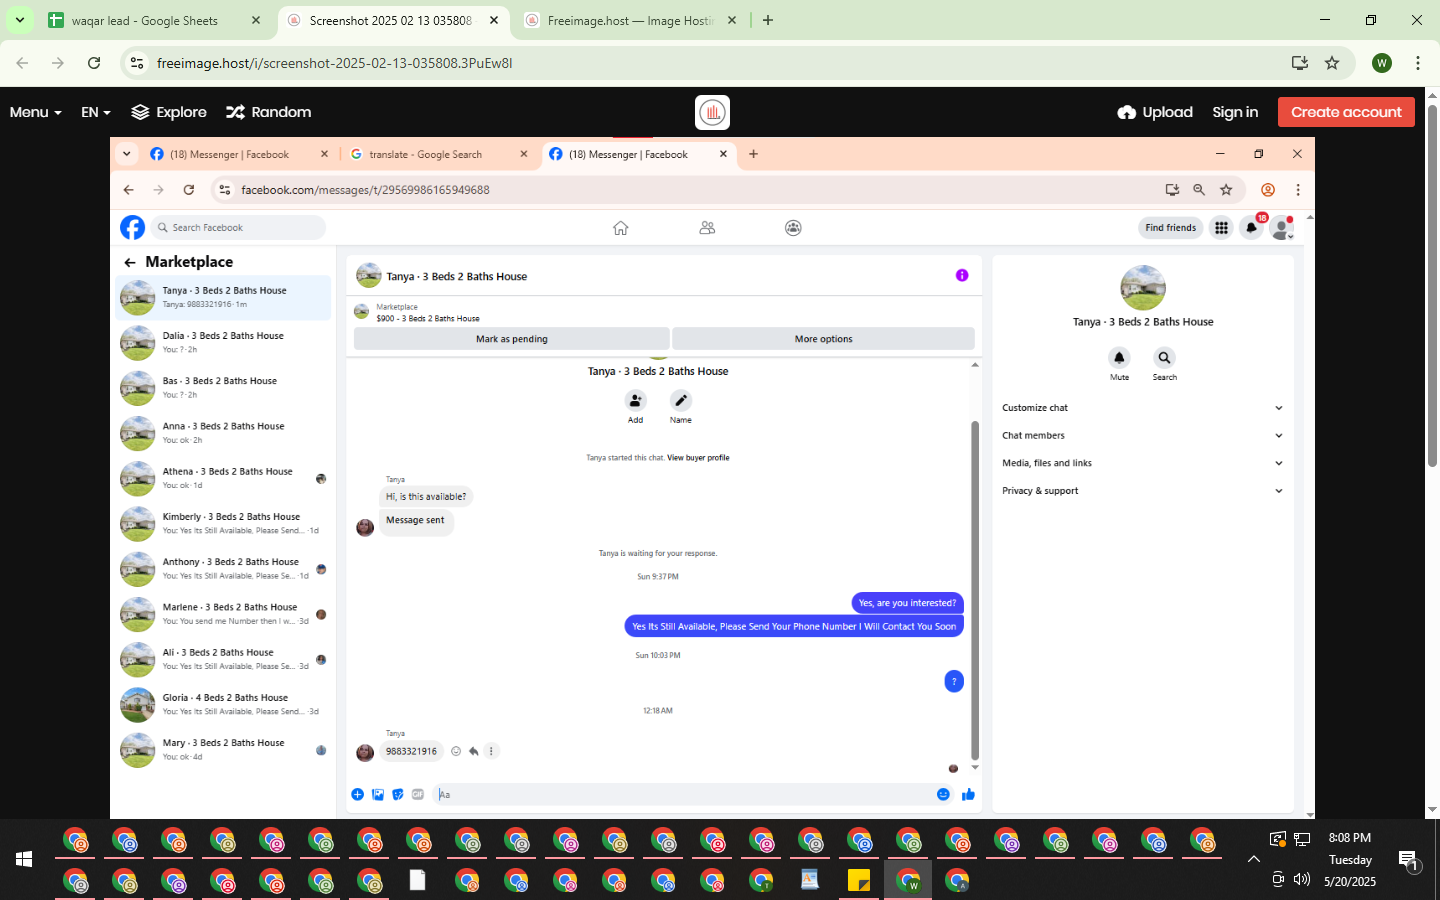Click Sign in link
Viewport: 1440px width, 900px height.
pos(1235,112)
